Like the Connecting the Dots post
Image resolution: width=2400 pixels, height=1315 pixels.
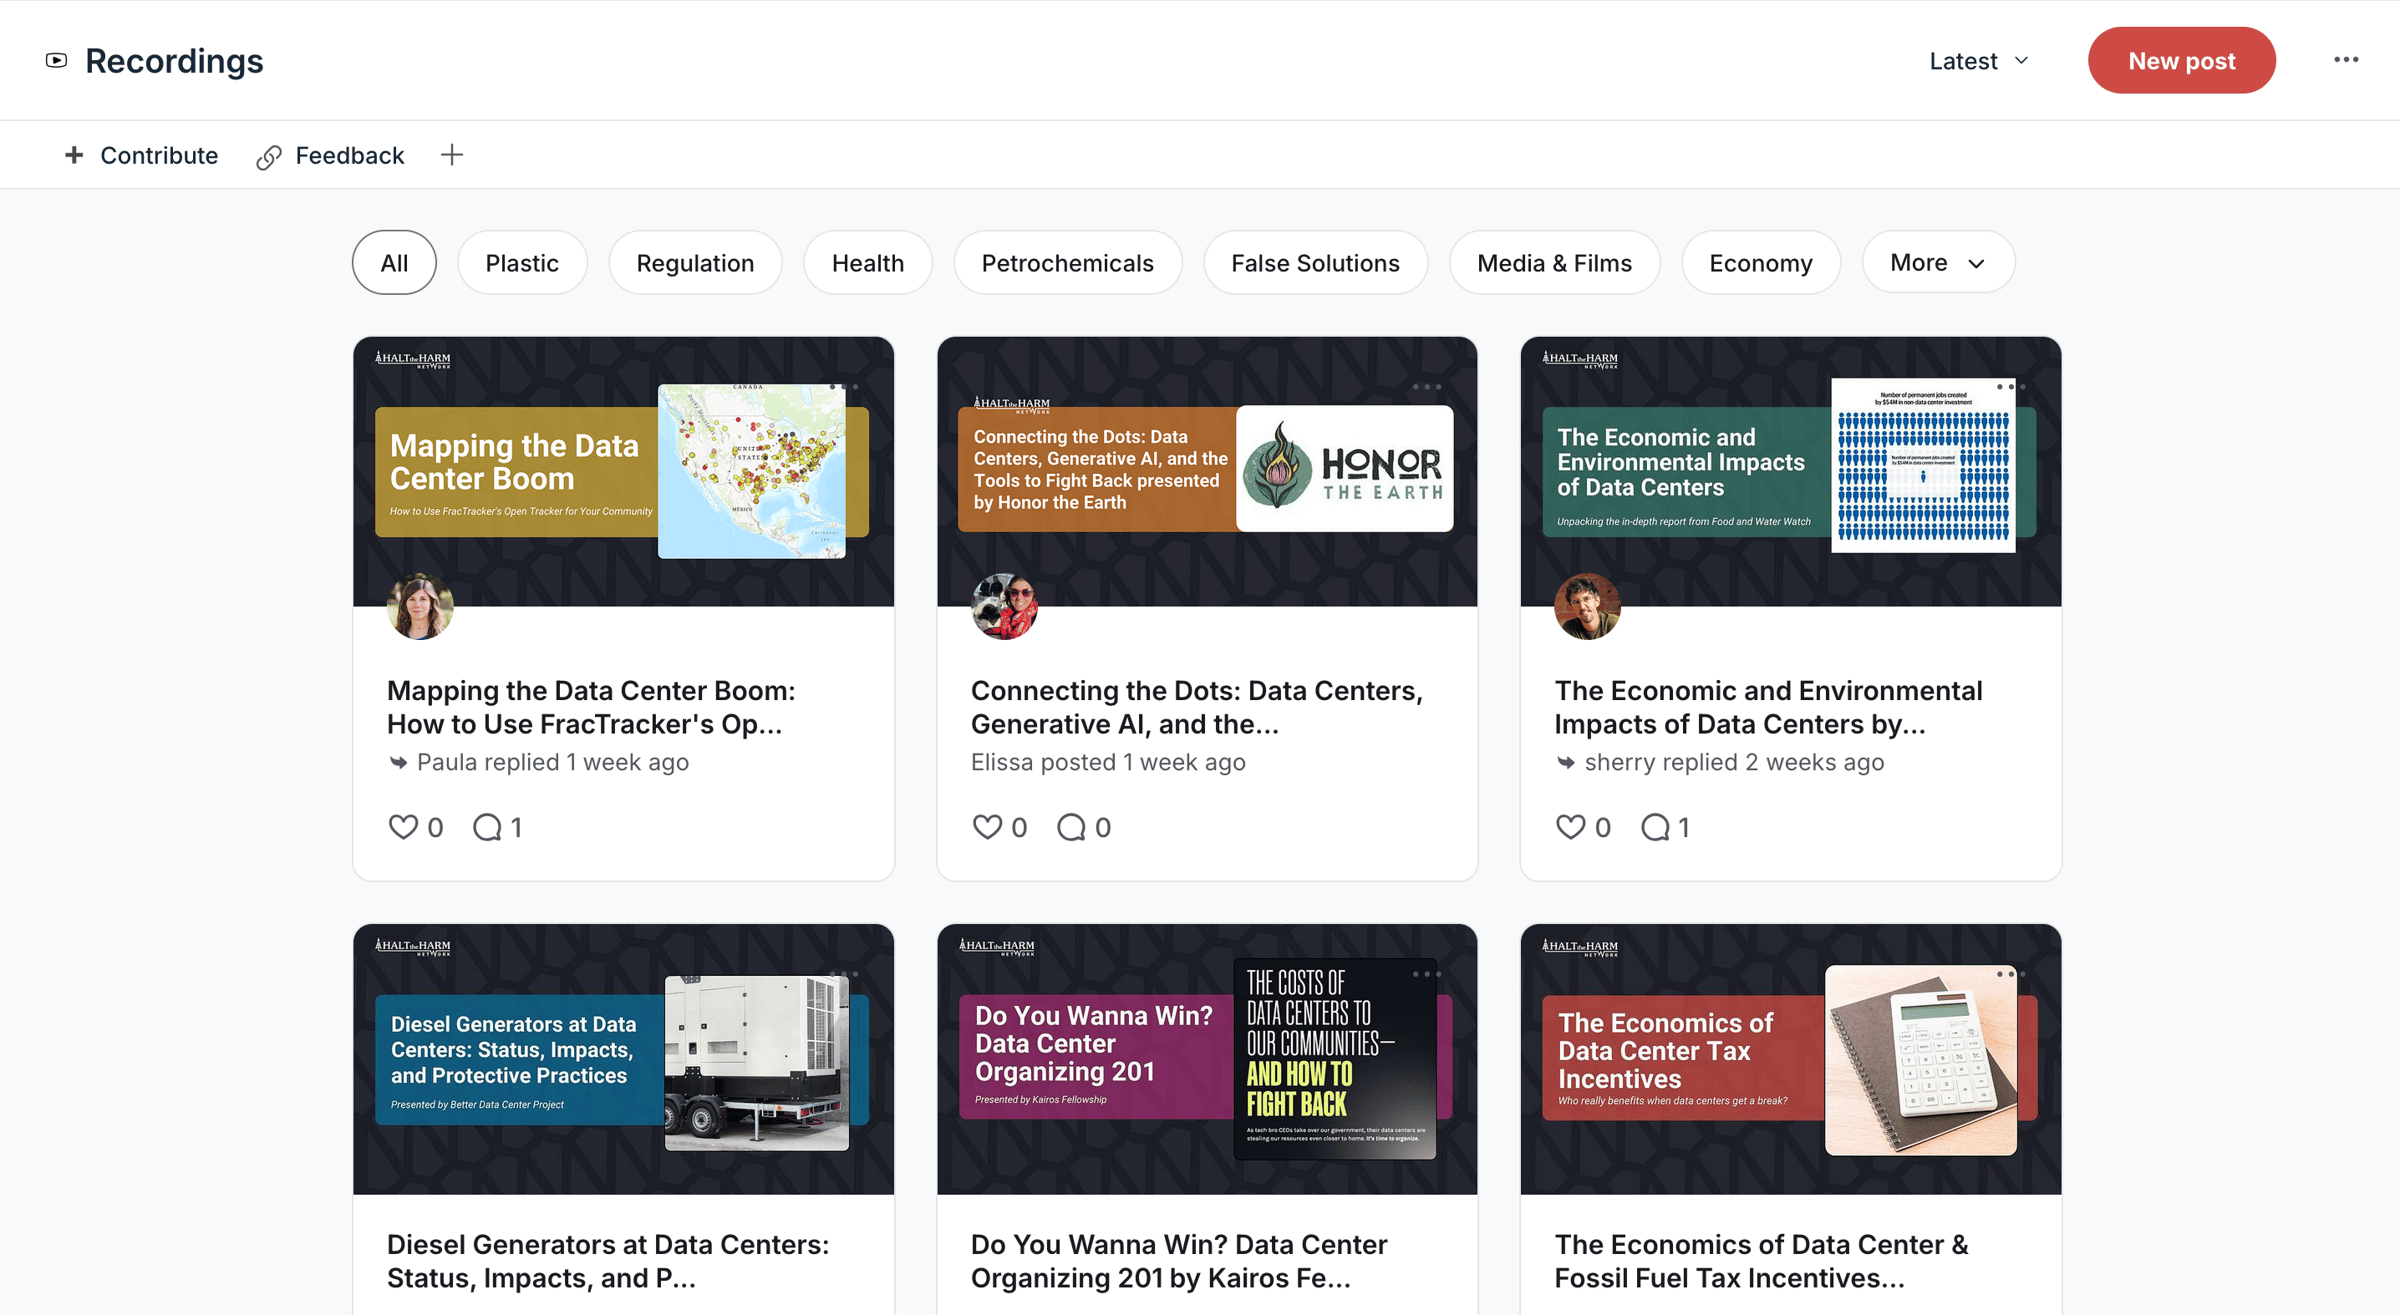click(x=987, y=827)
